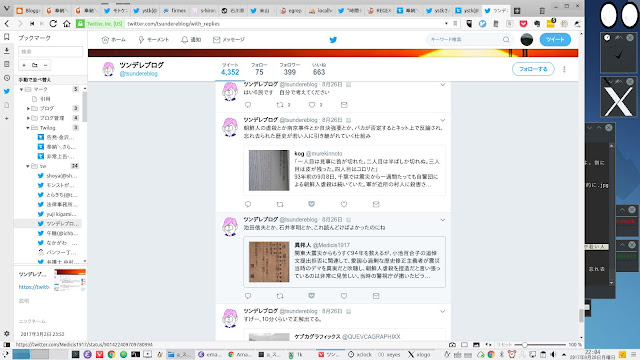This screenshot has height=360, width=640.
Task: Open Twitter ホーム navigation item
Action: click(x=113, y=40)
